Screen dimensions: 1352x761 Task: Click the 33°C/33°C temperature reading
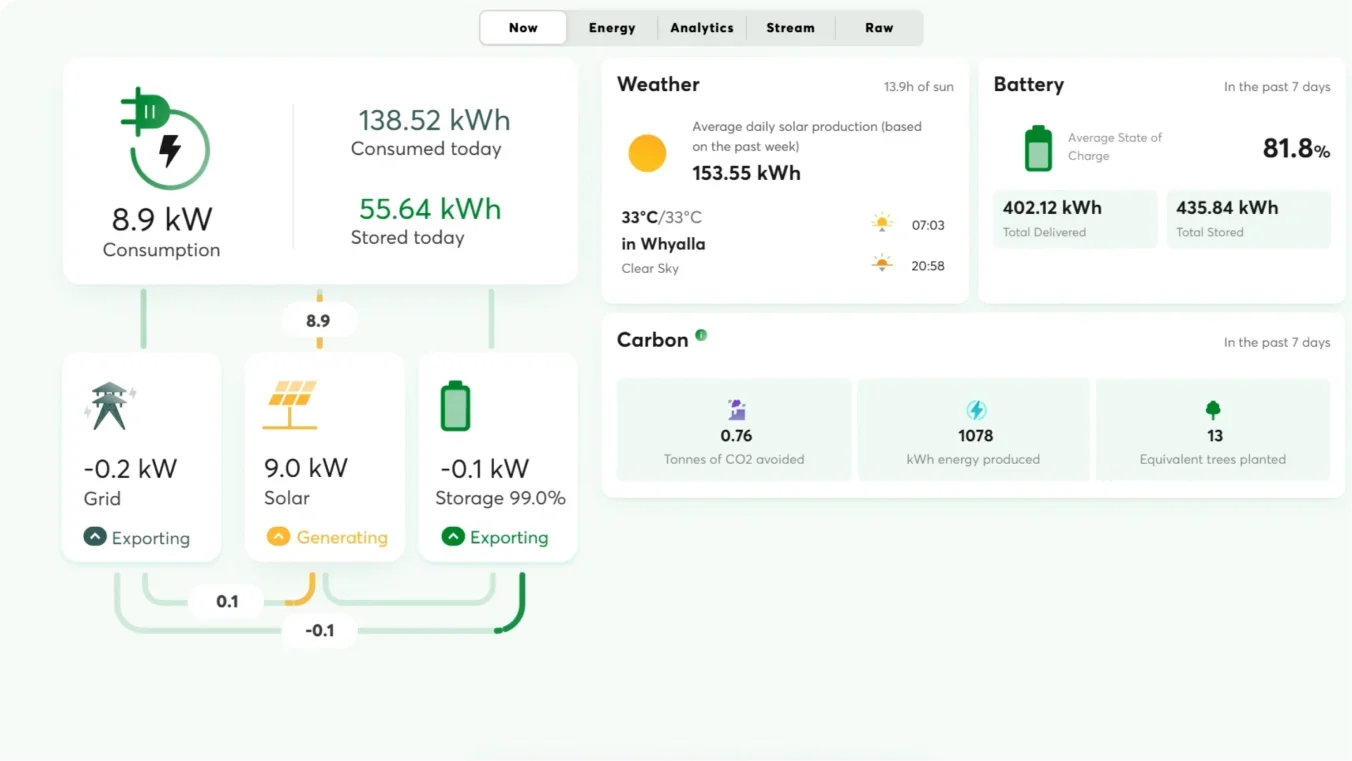pos(662,217)
